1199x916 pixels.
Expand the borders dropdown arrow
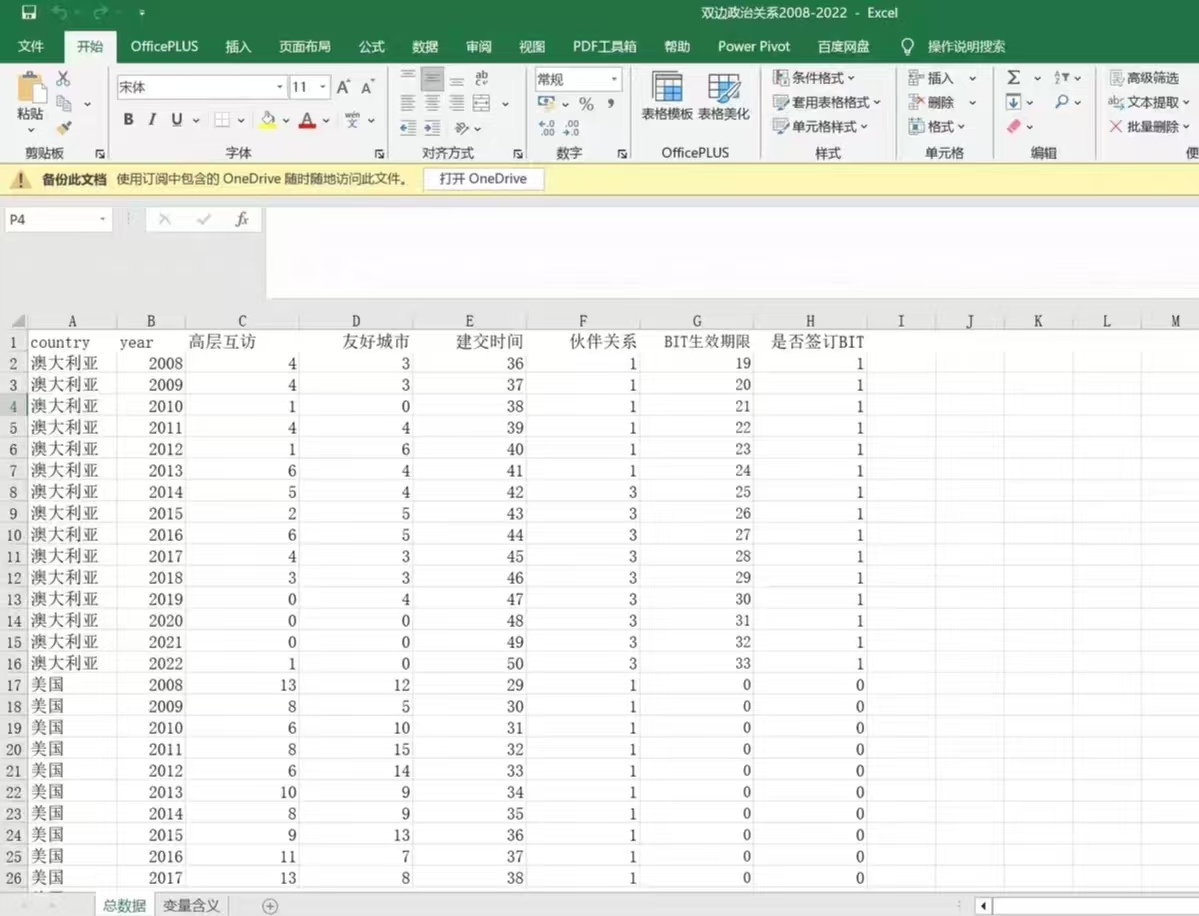(x=241, y=120)
